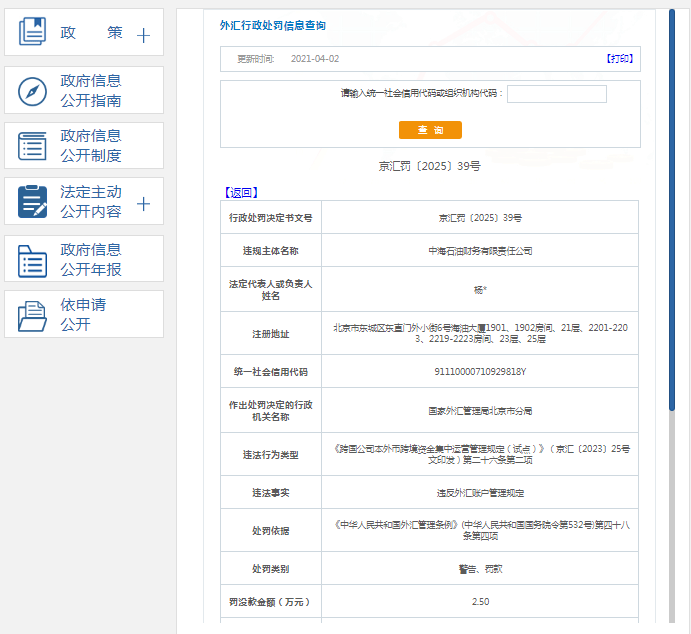Expand 法定主动公开内容 using its plus sign
Image resolution: width=691 pixels, height=634 pixels.
click(143, 204)
